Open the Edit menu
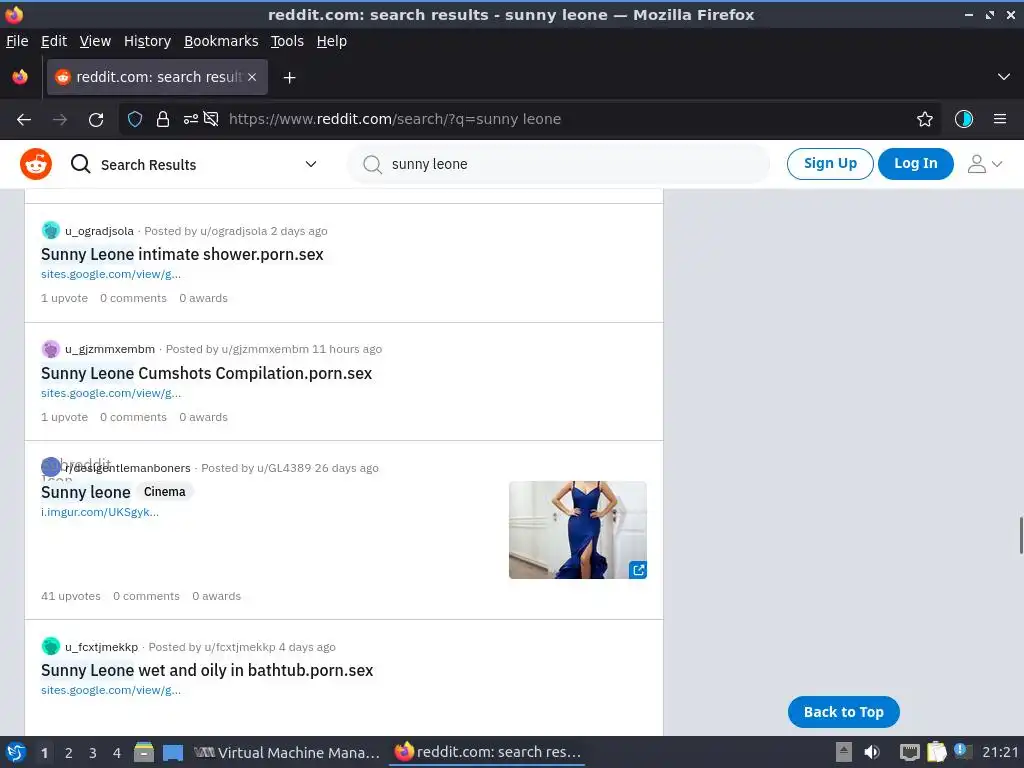The width and height of the screenshot is (1024, 768). (54, 41)
